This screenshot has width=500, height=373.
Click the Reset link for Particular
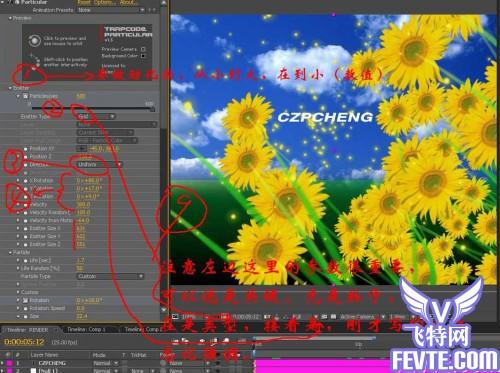pyautogui.click(x=83, y=2)
